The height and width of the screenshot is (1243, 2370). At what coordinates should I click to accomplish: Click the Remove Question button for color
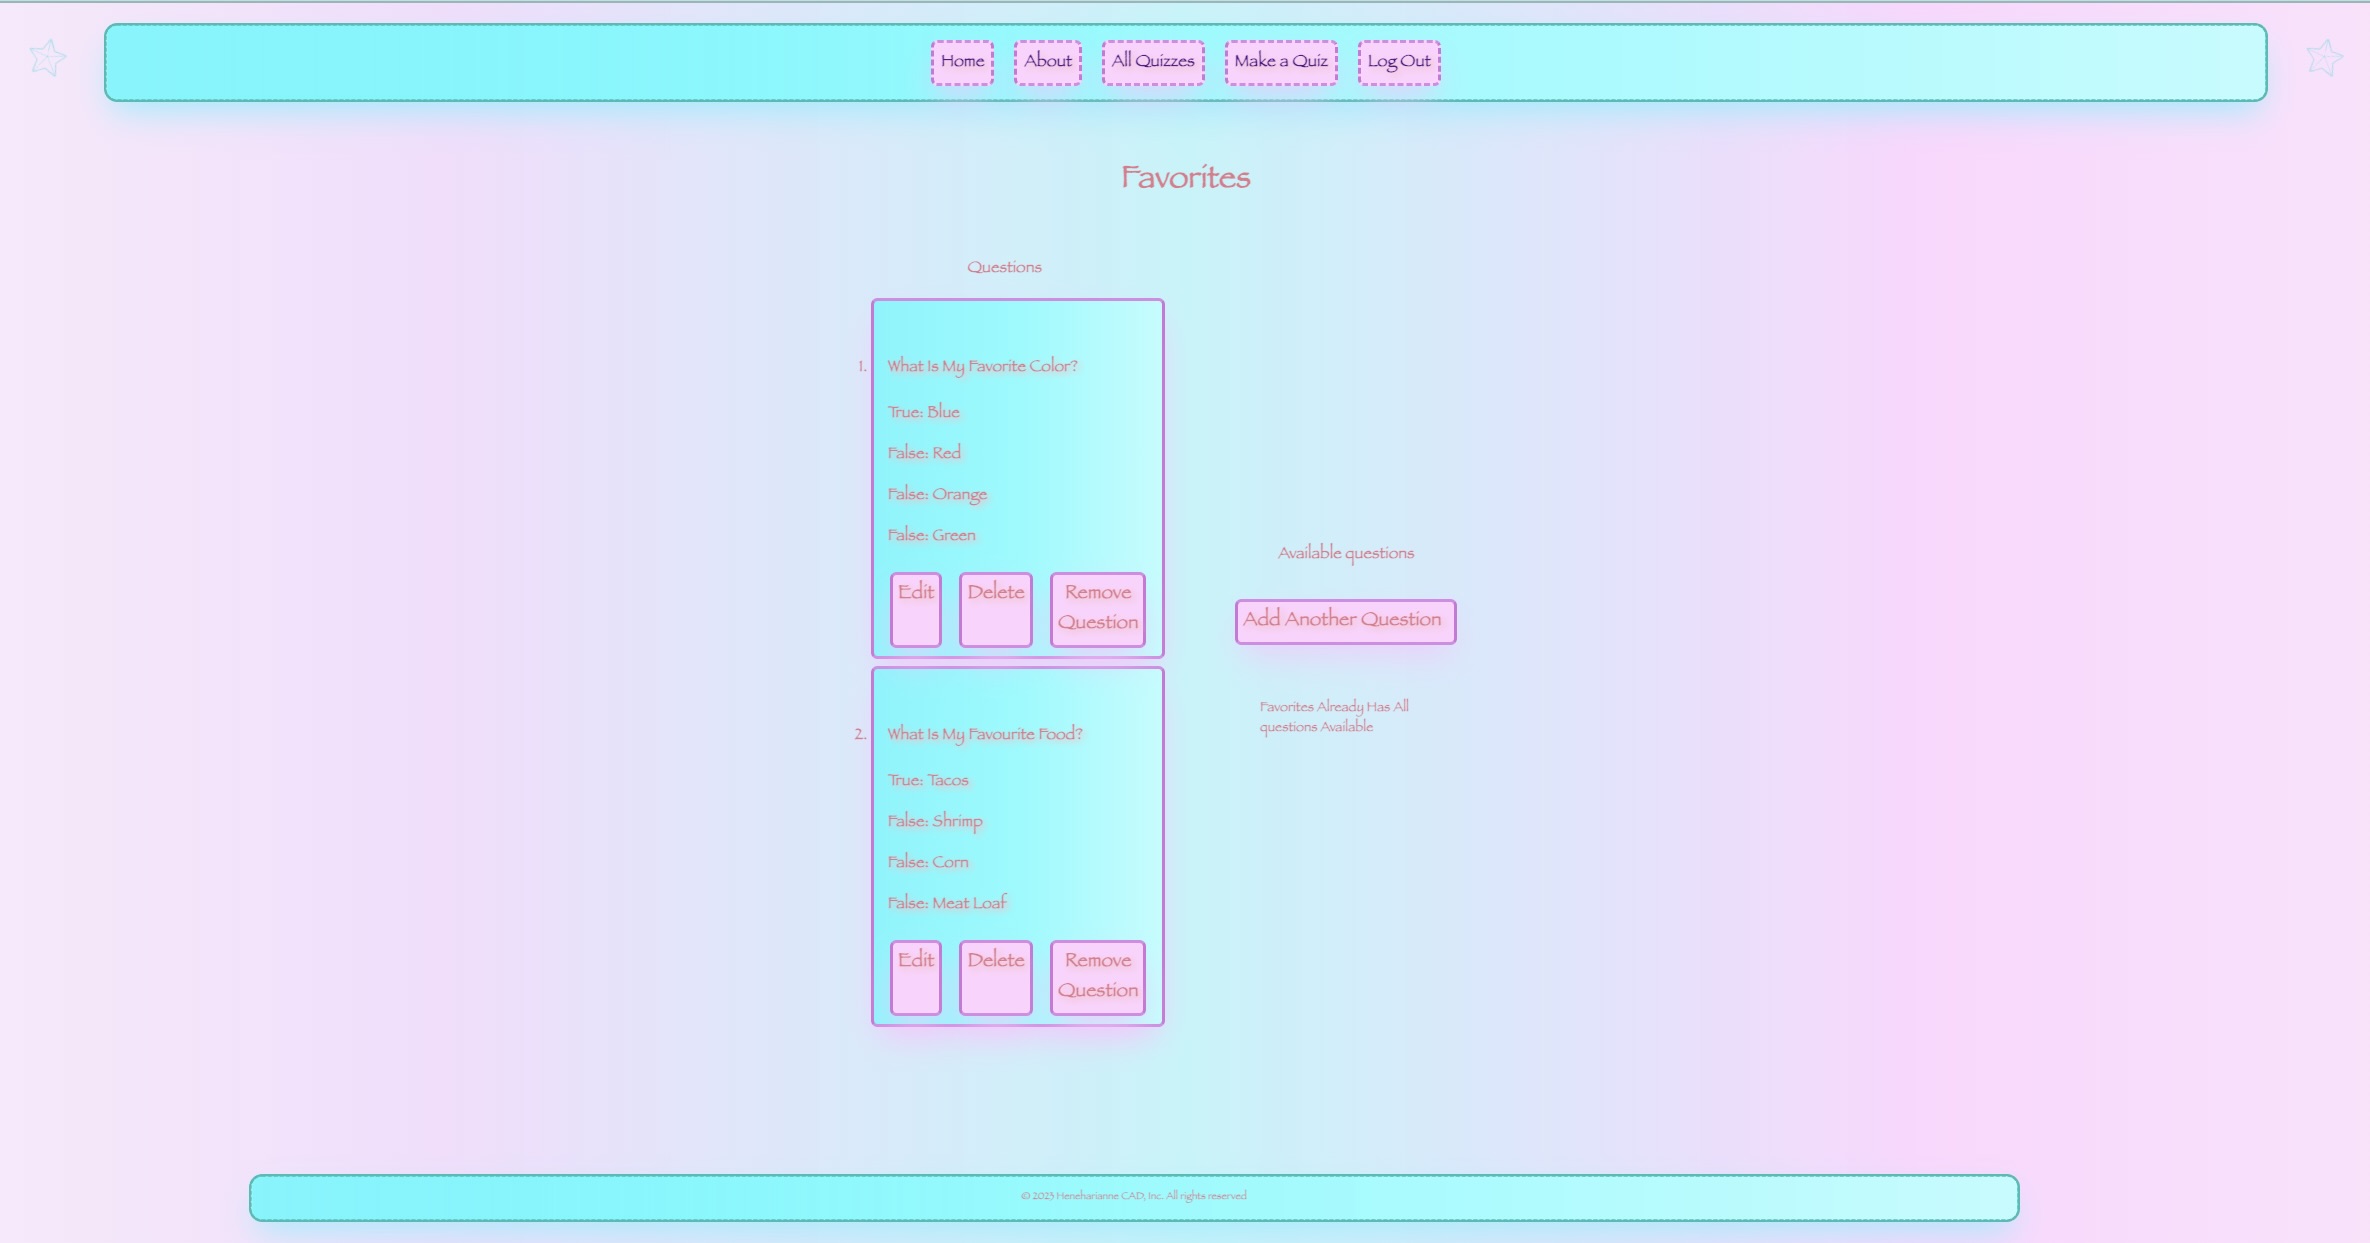(1097, 607)
